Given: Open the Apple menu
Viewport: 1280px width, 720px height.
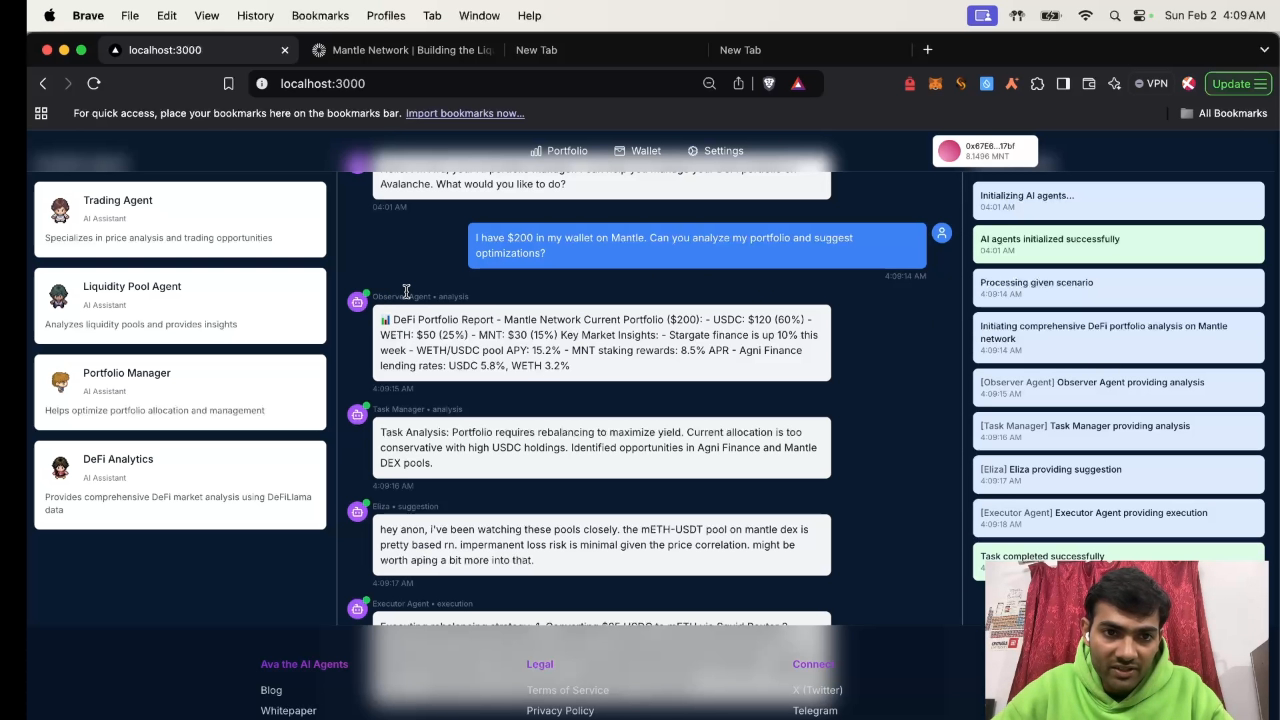Looking at the screenshot, I should tap(49, 15).
